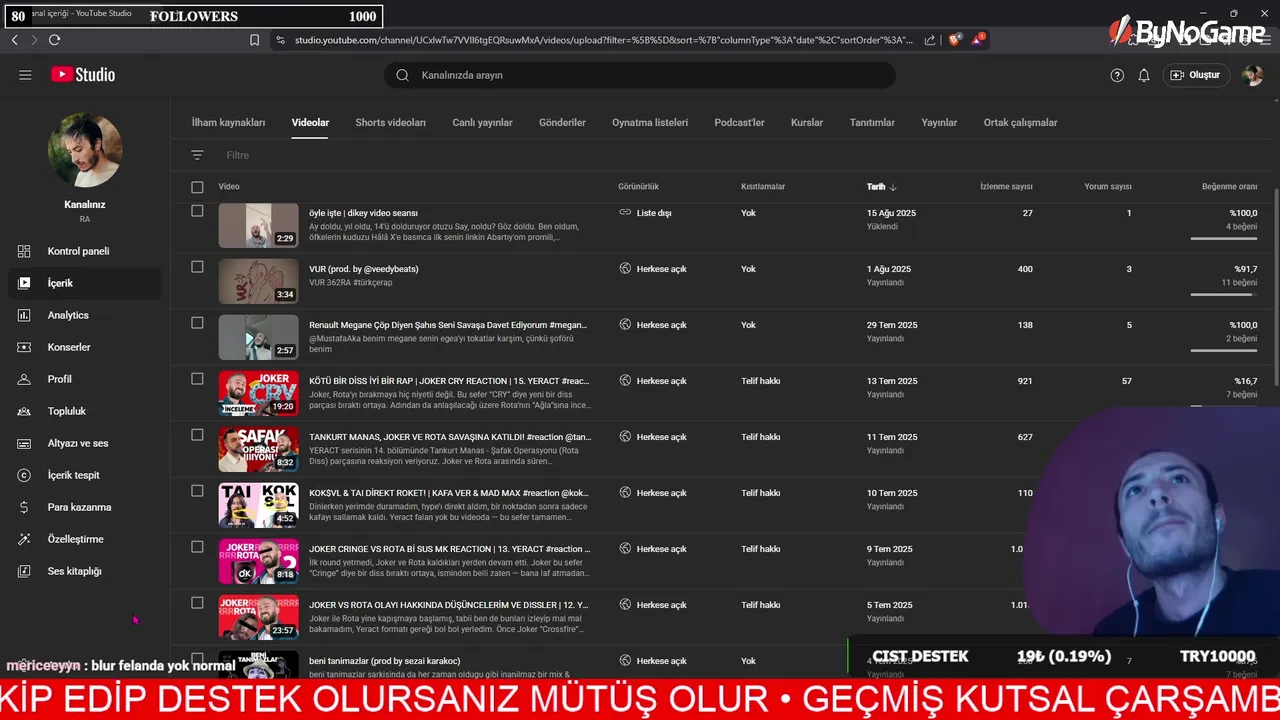Open Ses kitaplığı in the sidebar
Screen dimensions: 1280x720
point(84,571)
